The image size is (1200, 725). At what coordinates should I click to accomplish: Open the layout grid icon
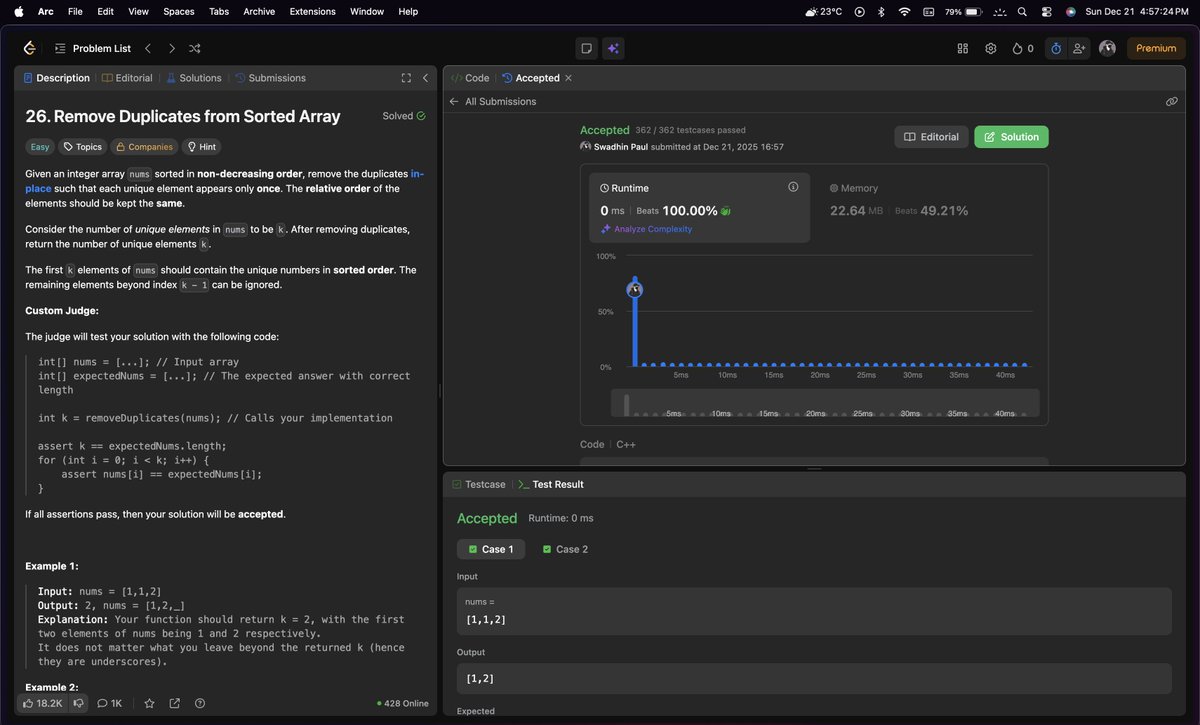click(x=963, y=48)
